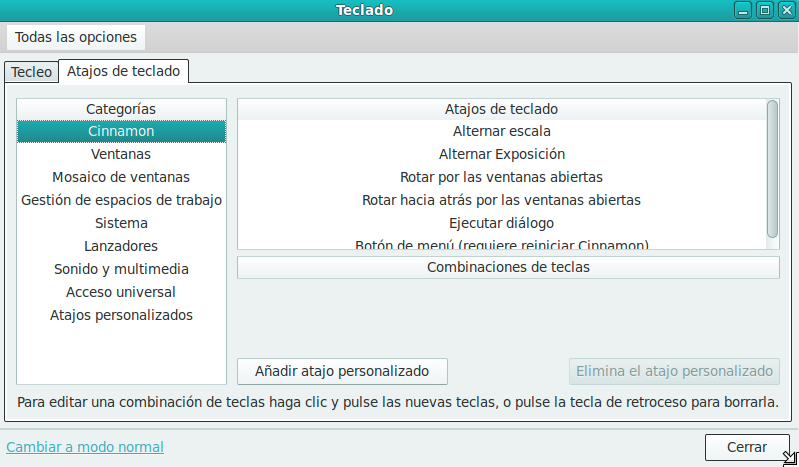
Task: Switch to the Tecleo tab
Action: click(x=31, y=72)
